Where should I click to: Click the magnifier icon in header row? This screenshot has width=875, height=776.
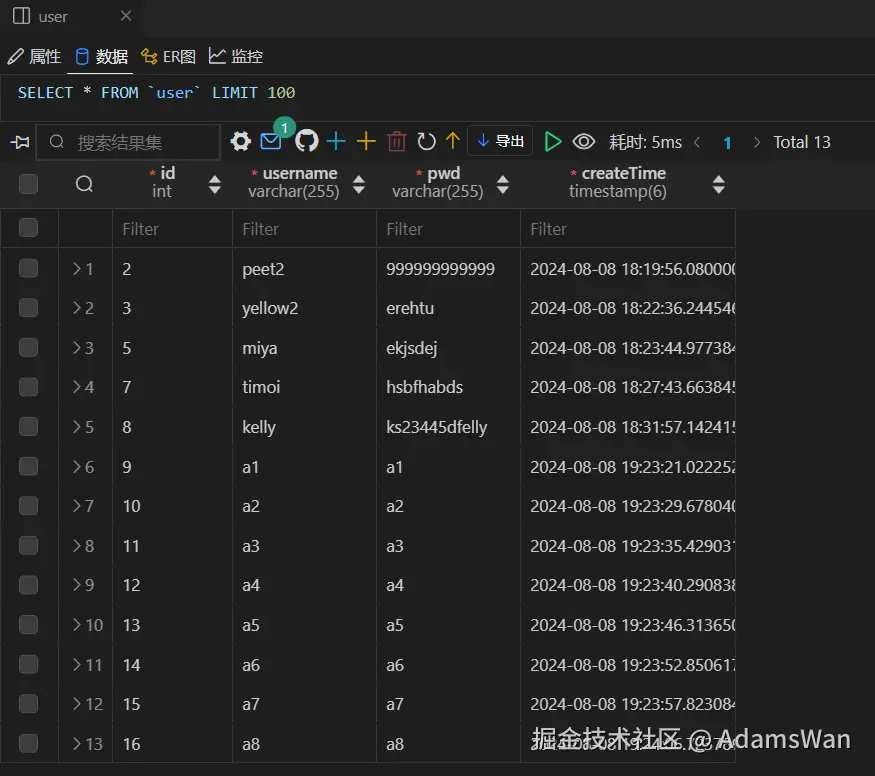point(84,184)
